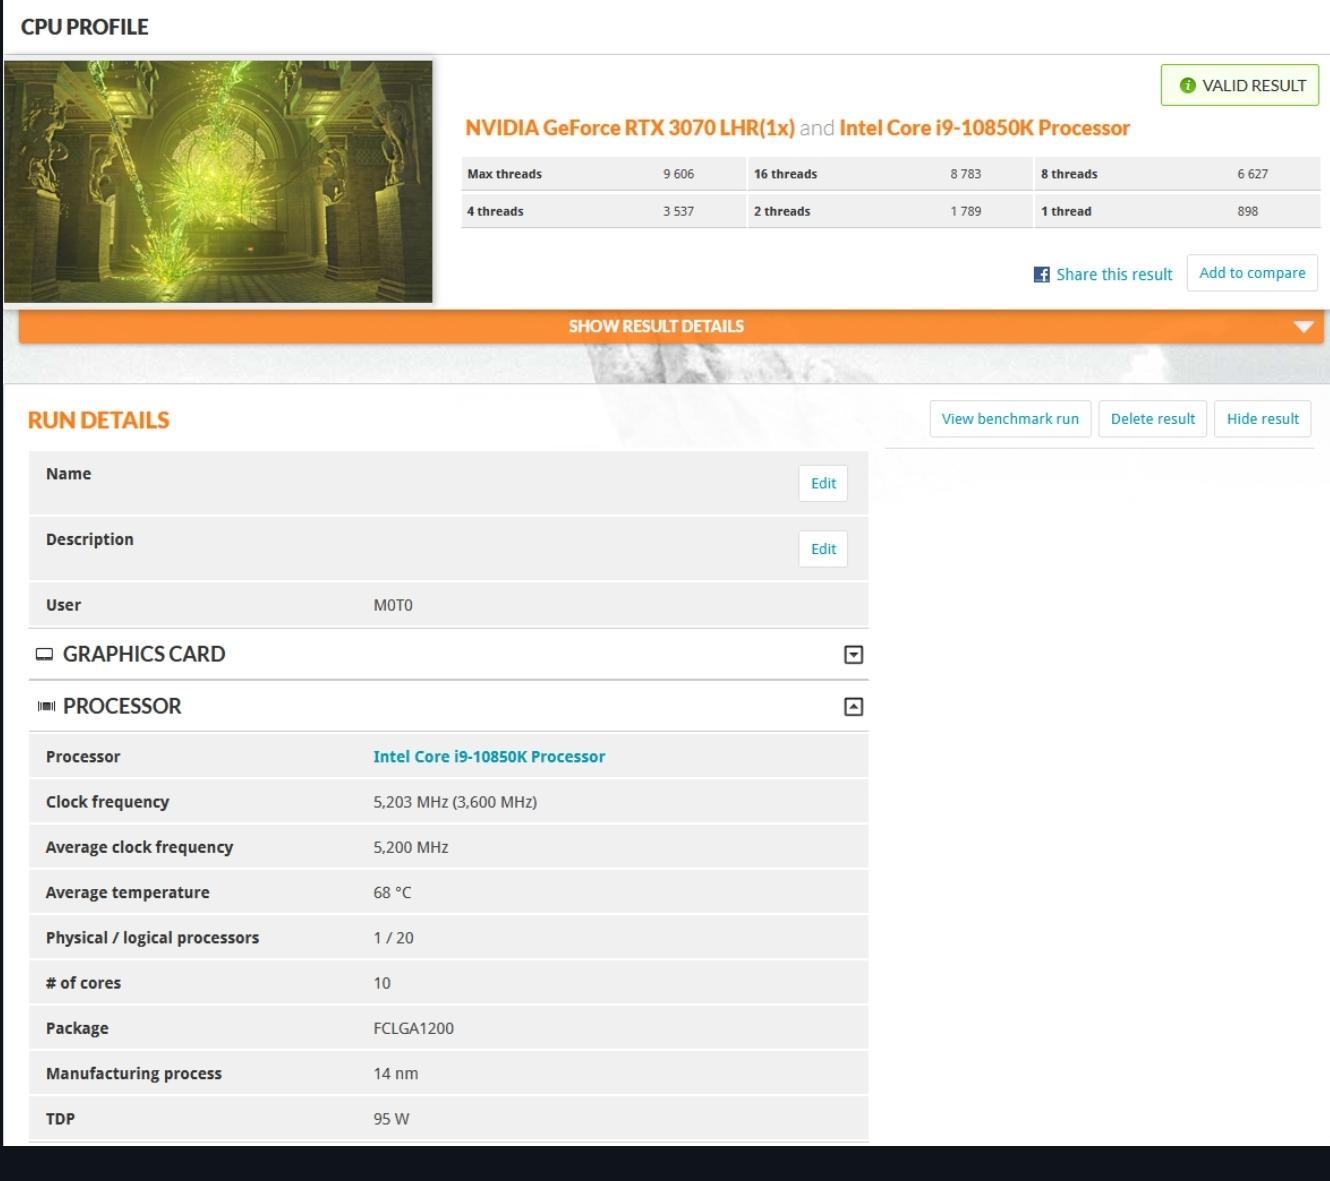
Task: Click the GRAPHICS CARD section header
Action: coord(449,654)
